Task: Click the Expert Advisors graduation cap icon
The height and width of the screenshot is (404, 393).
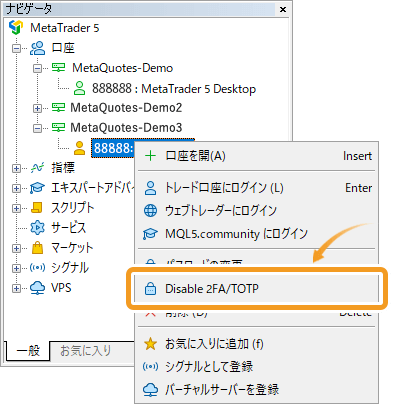Action: pyautogui.click(x=37, y=188)
